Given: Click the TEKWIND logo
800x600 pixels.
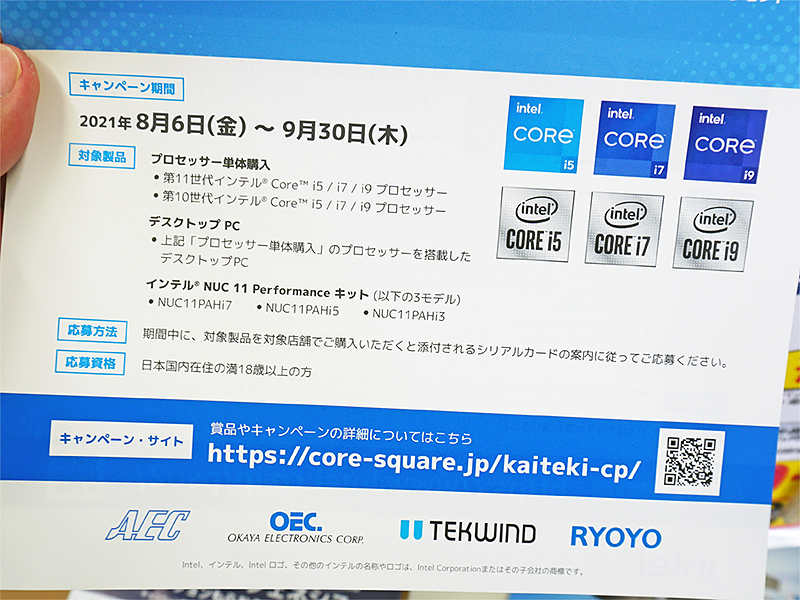Looking at the screenshot, I should (468, 532).
